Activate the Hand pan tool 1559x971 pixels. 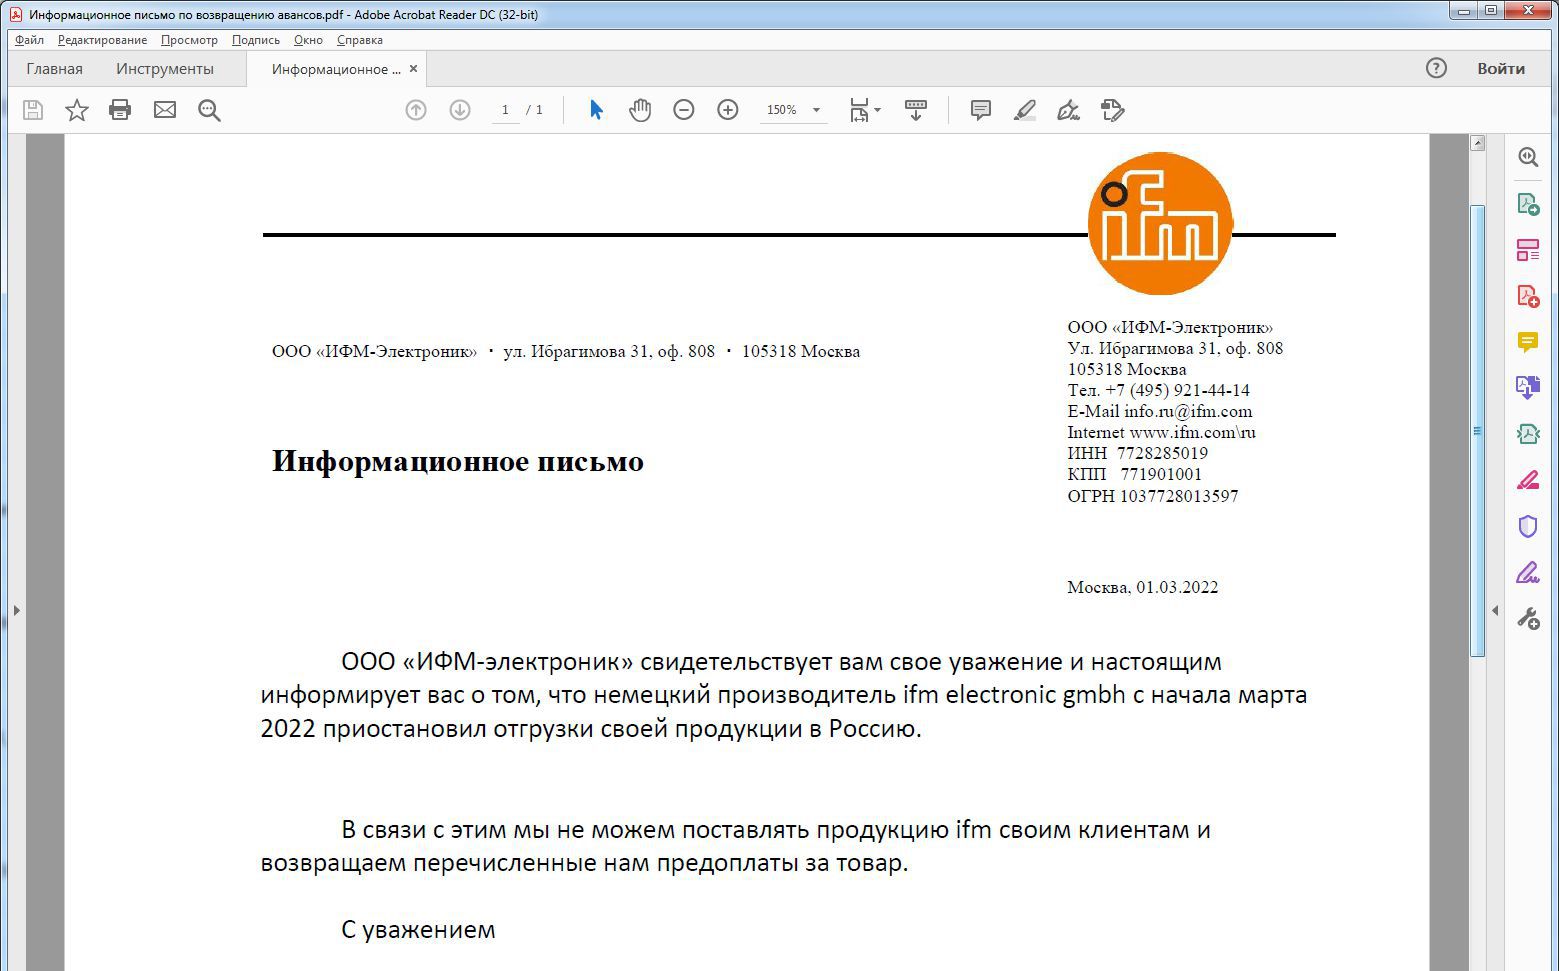640,110
